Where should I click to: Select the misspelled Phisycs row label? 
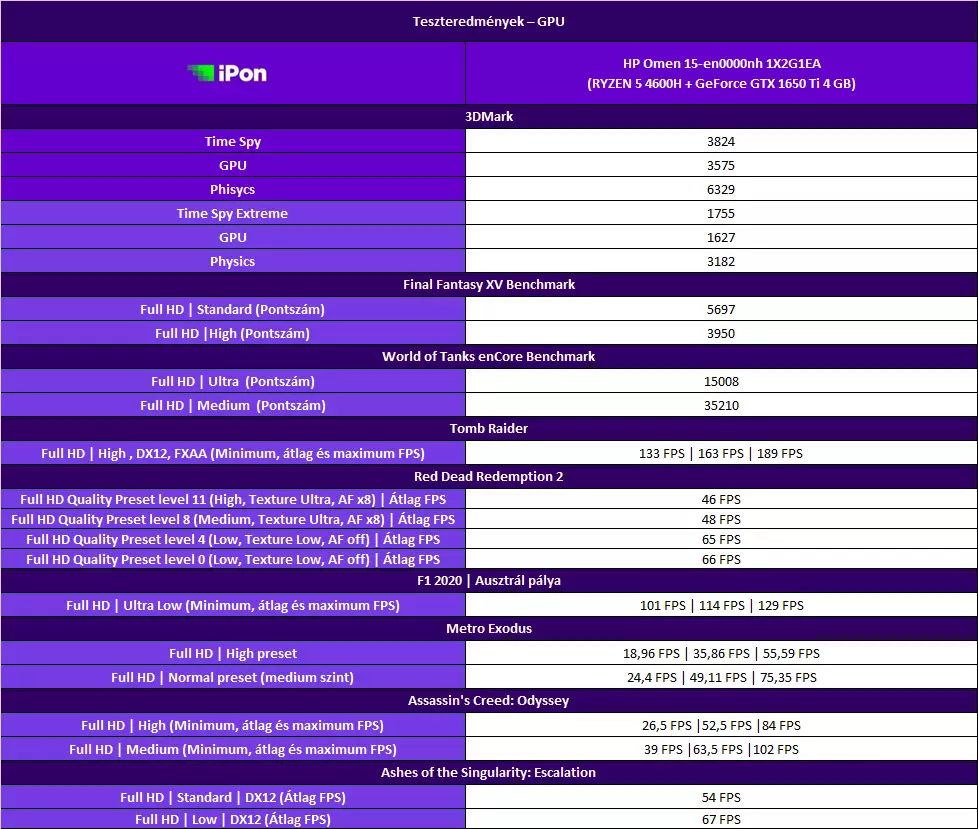[232, 189]
